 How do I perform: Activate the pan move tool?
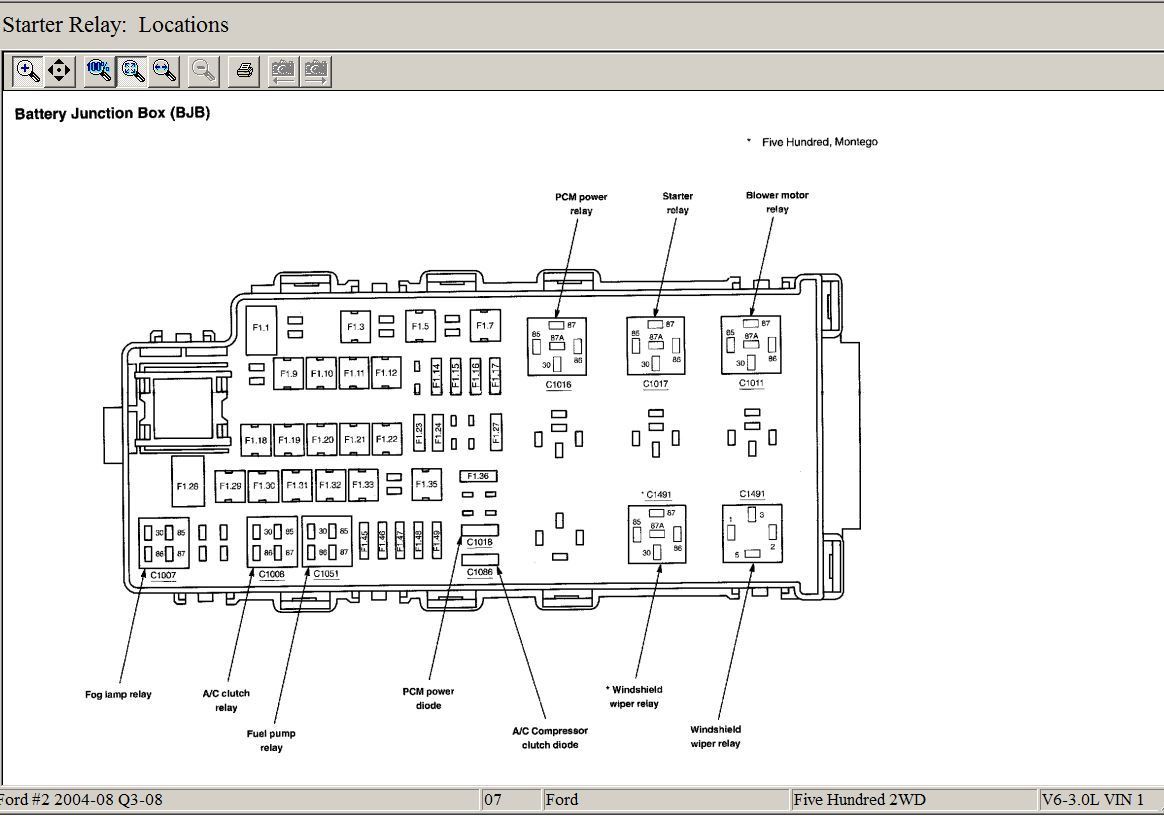[60, 70]
